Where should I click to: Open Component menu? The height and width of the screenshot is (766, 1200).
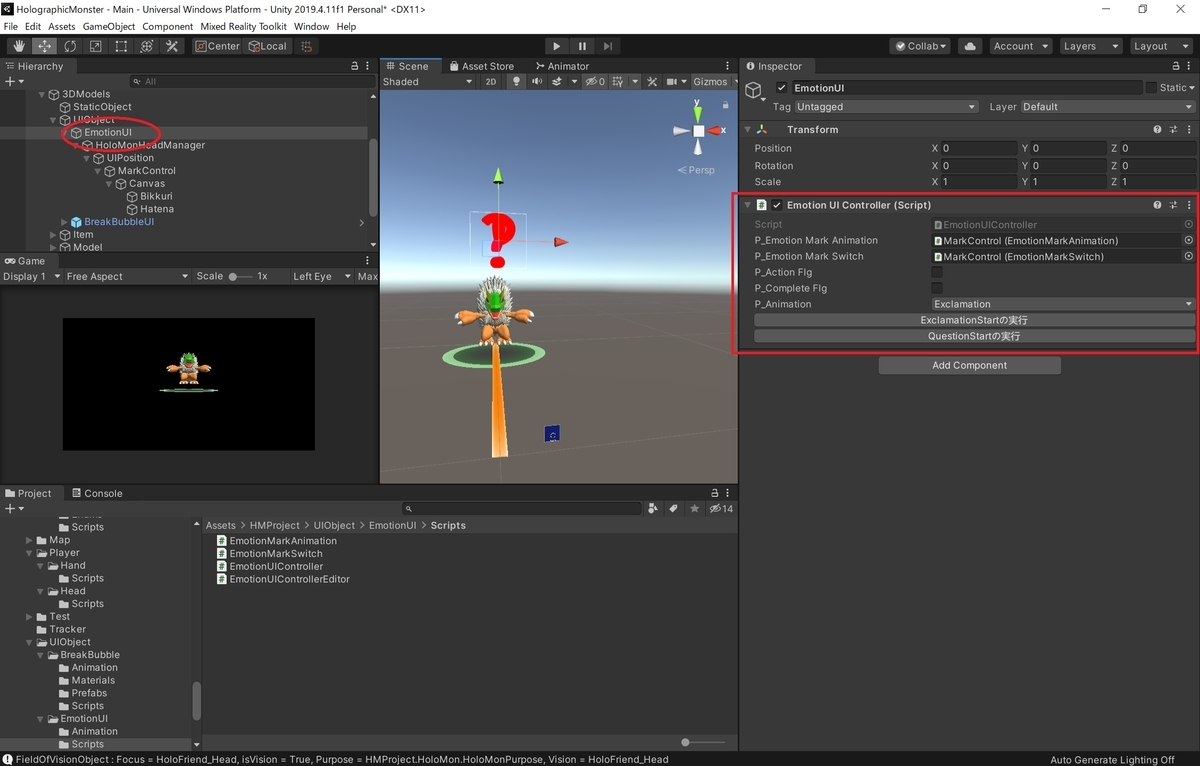coord(168,26)
